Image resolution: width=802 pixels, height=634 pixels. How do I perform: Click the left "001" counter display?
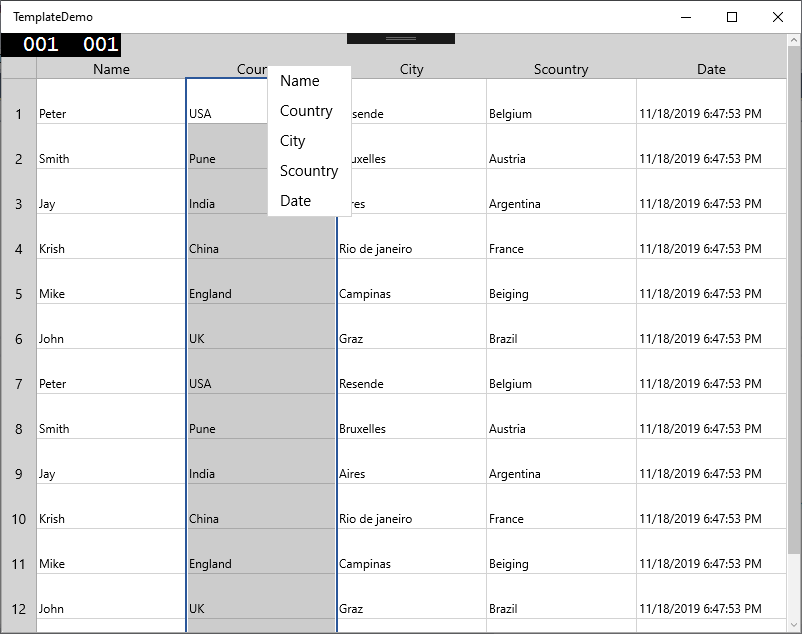click(41, 44)
